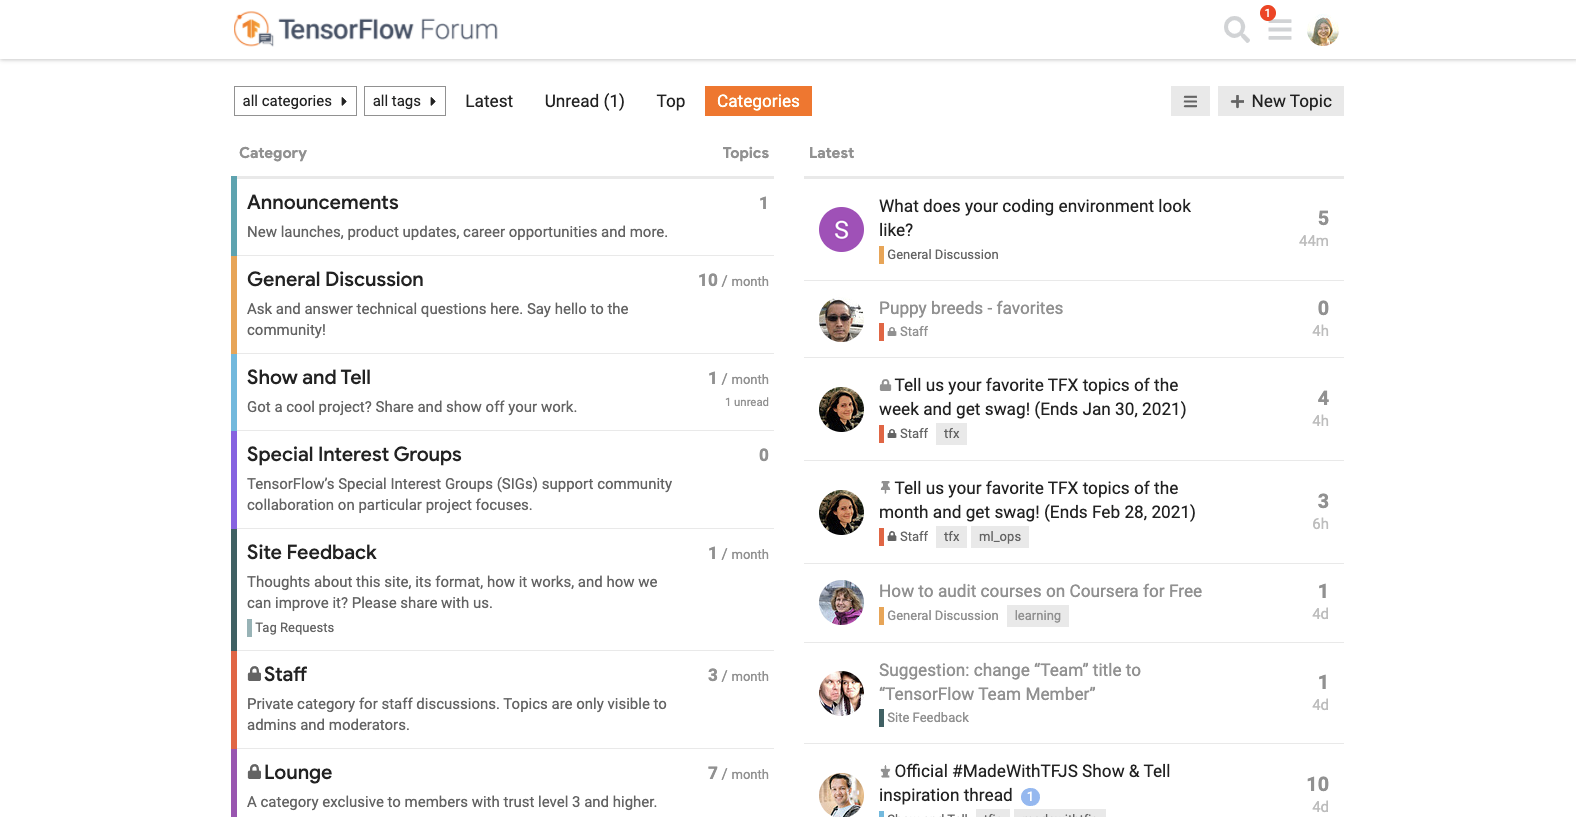1576x817 pixels.
Task: Click Site Feedback badge under Suggestion topic
Action: click(x=924, y=718)
